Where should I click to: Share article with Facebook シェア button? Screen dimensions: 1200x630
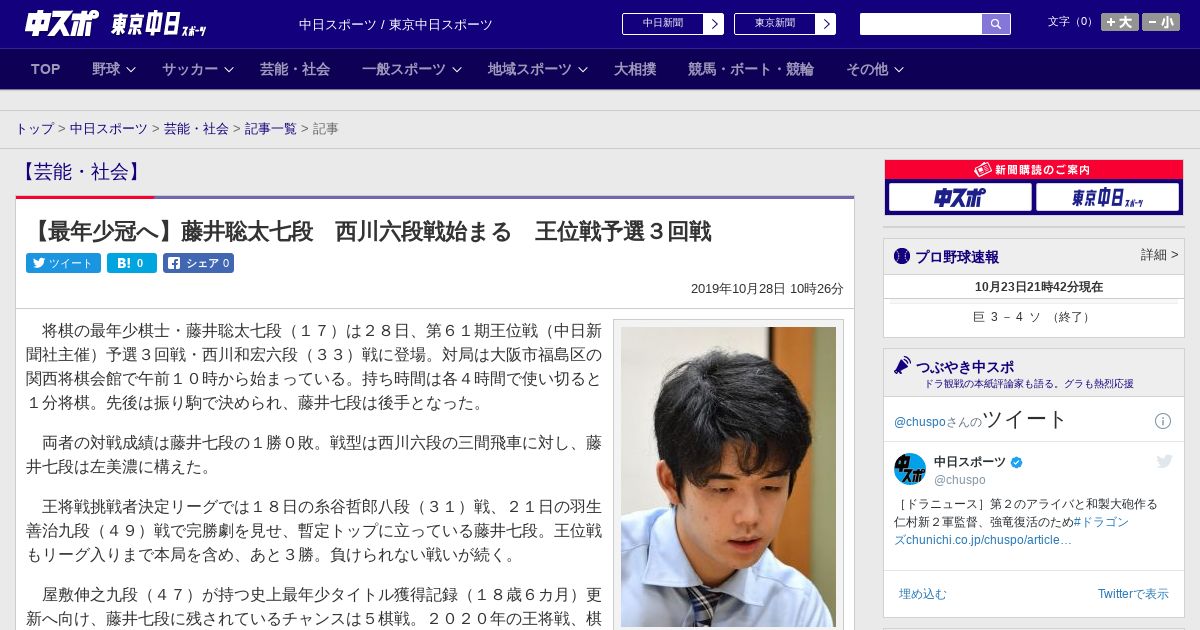[198, 263]
